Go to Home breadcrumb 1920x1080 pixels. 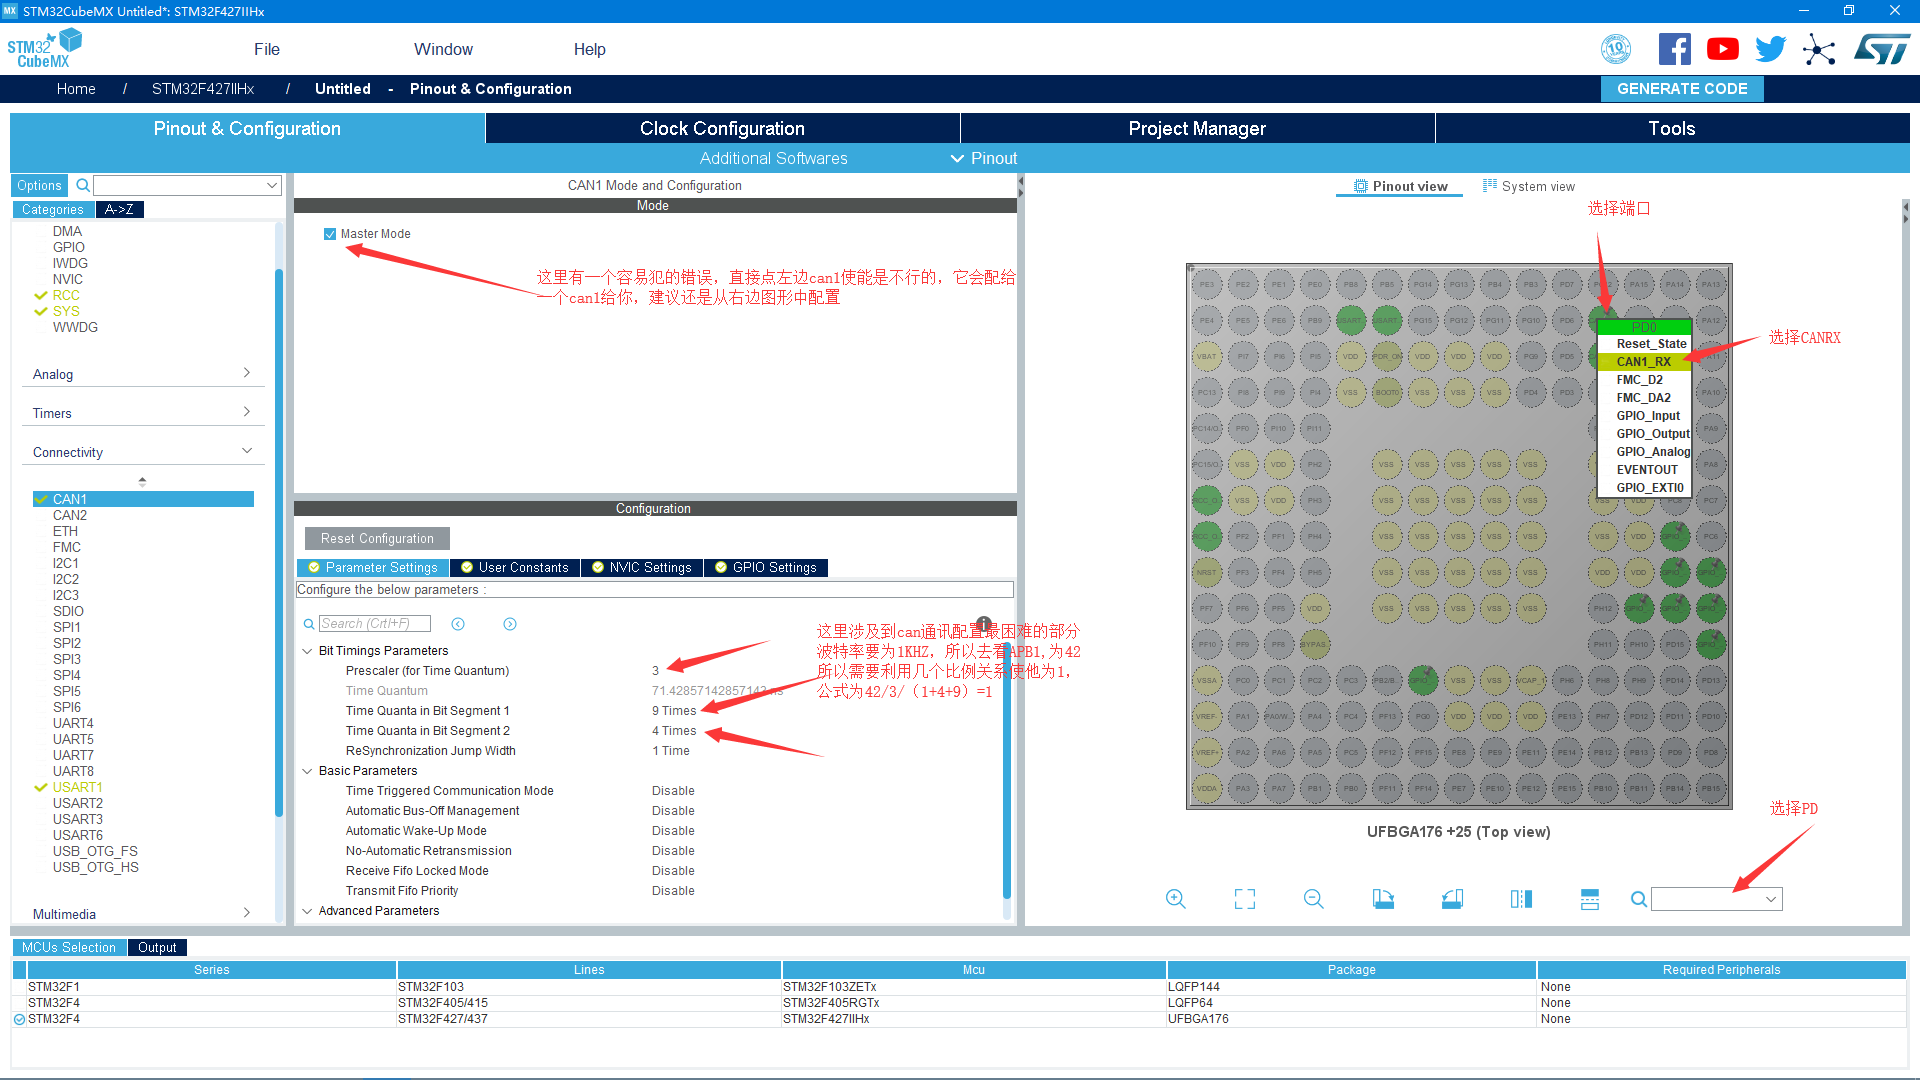pyautogui.click(x=76, y=88)
